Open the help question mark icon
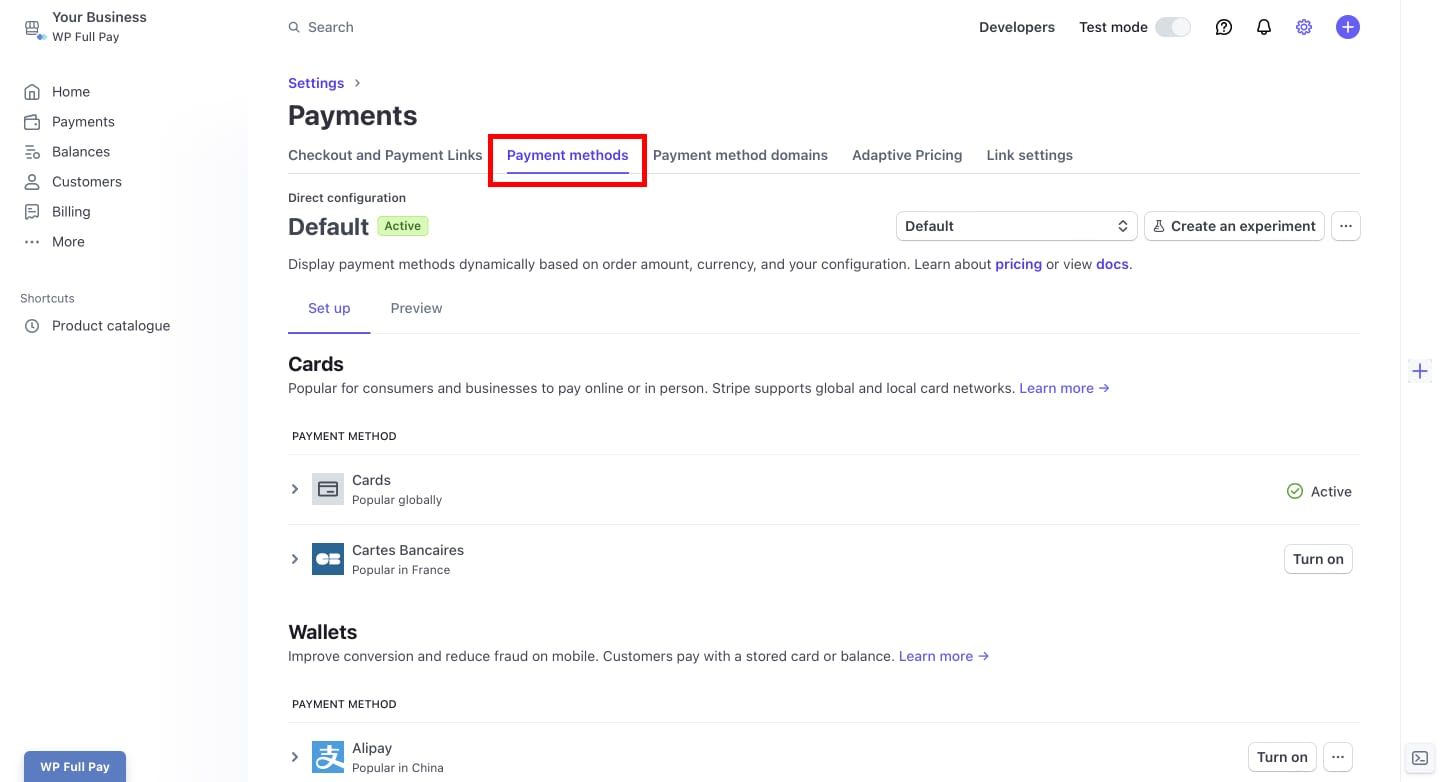This screenshot has height=782, width=1440. [x=1224, y=27]
